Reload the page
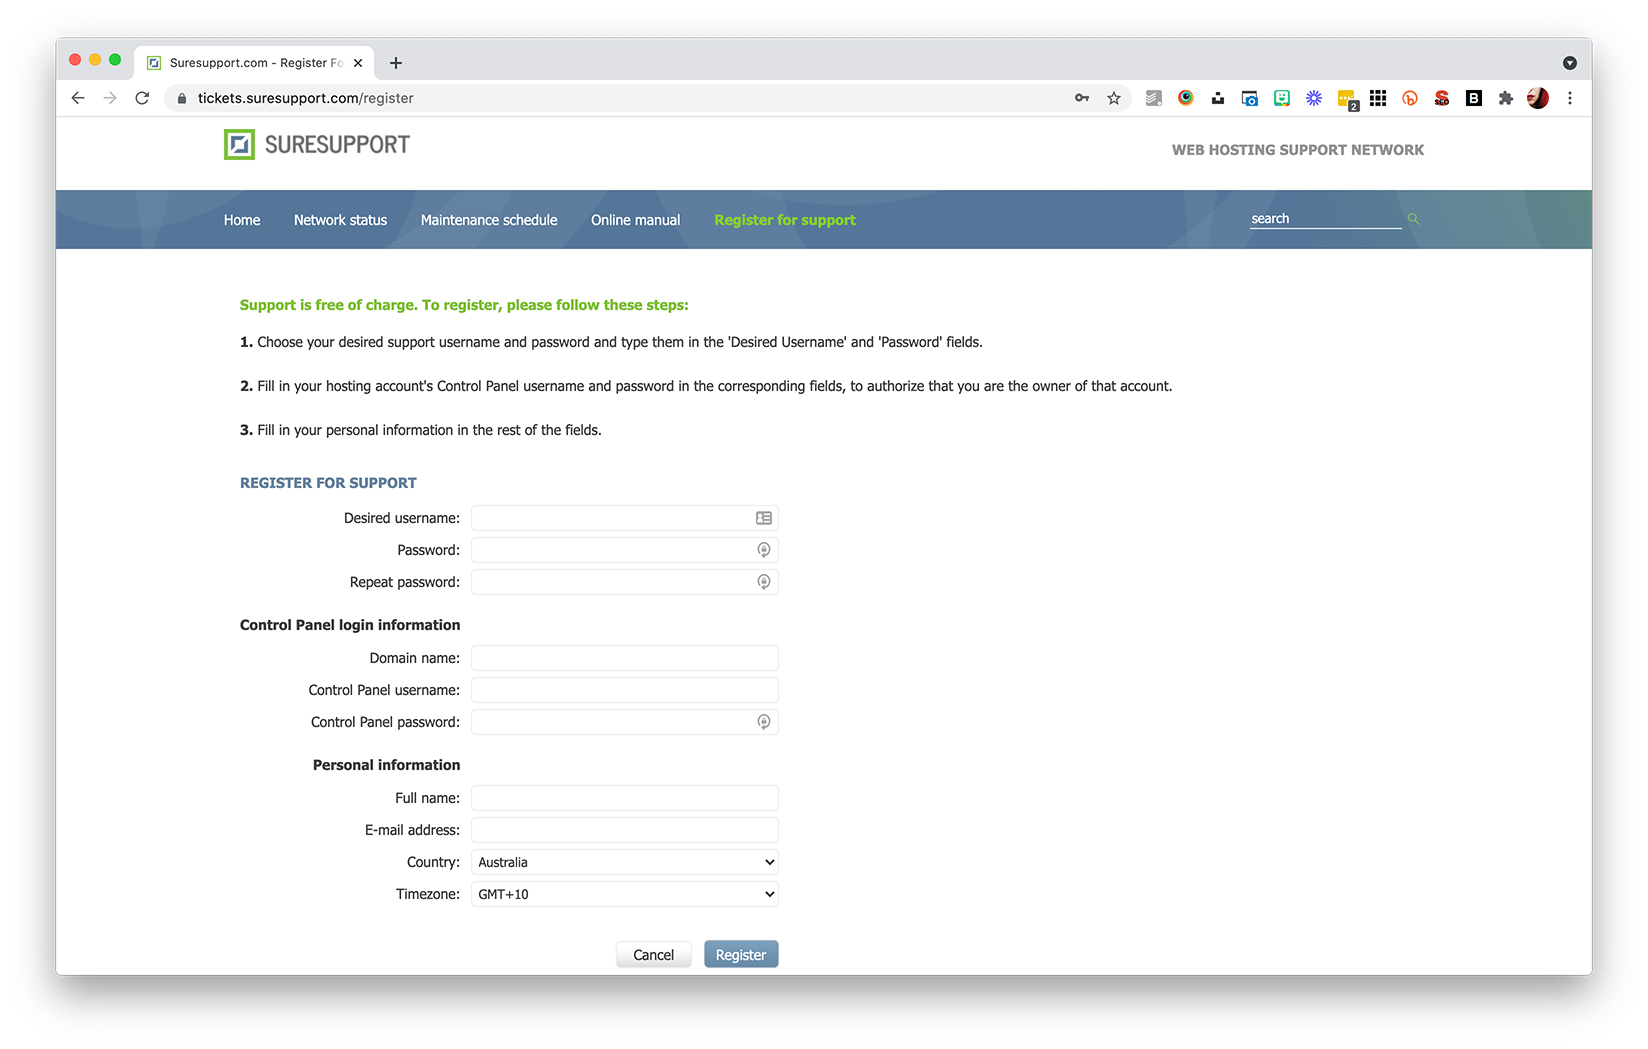 pyautogui.click(x=142, y=98)
